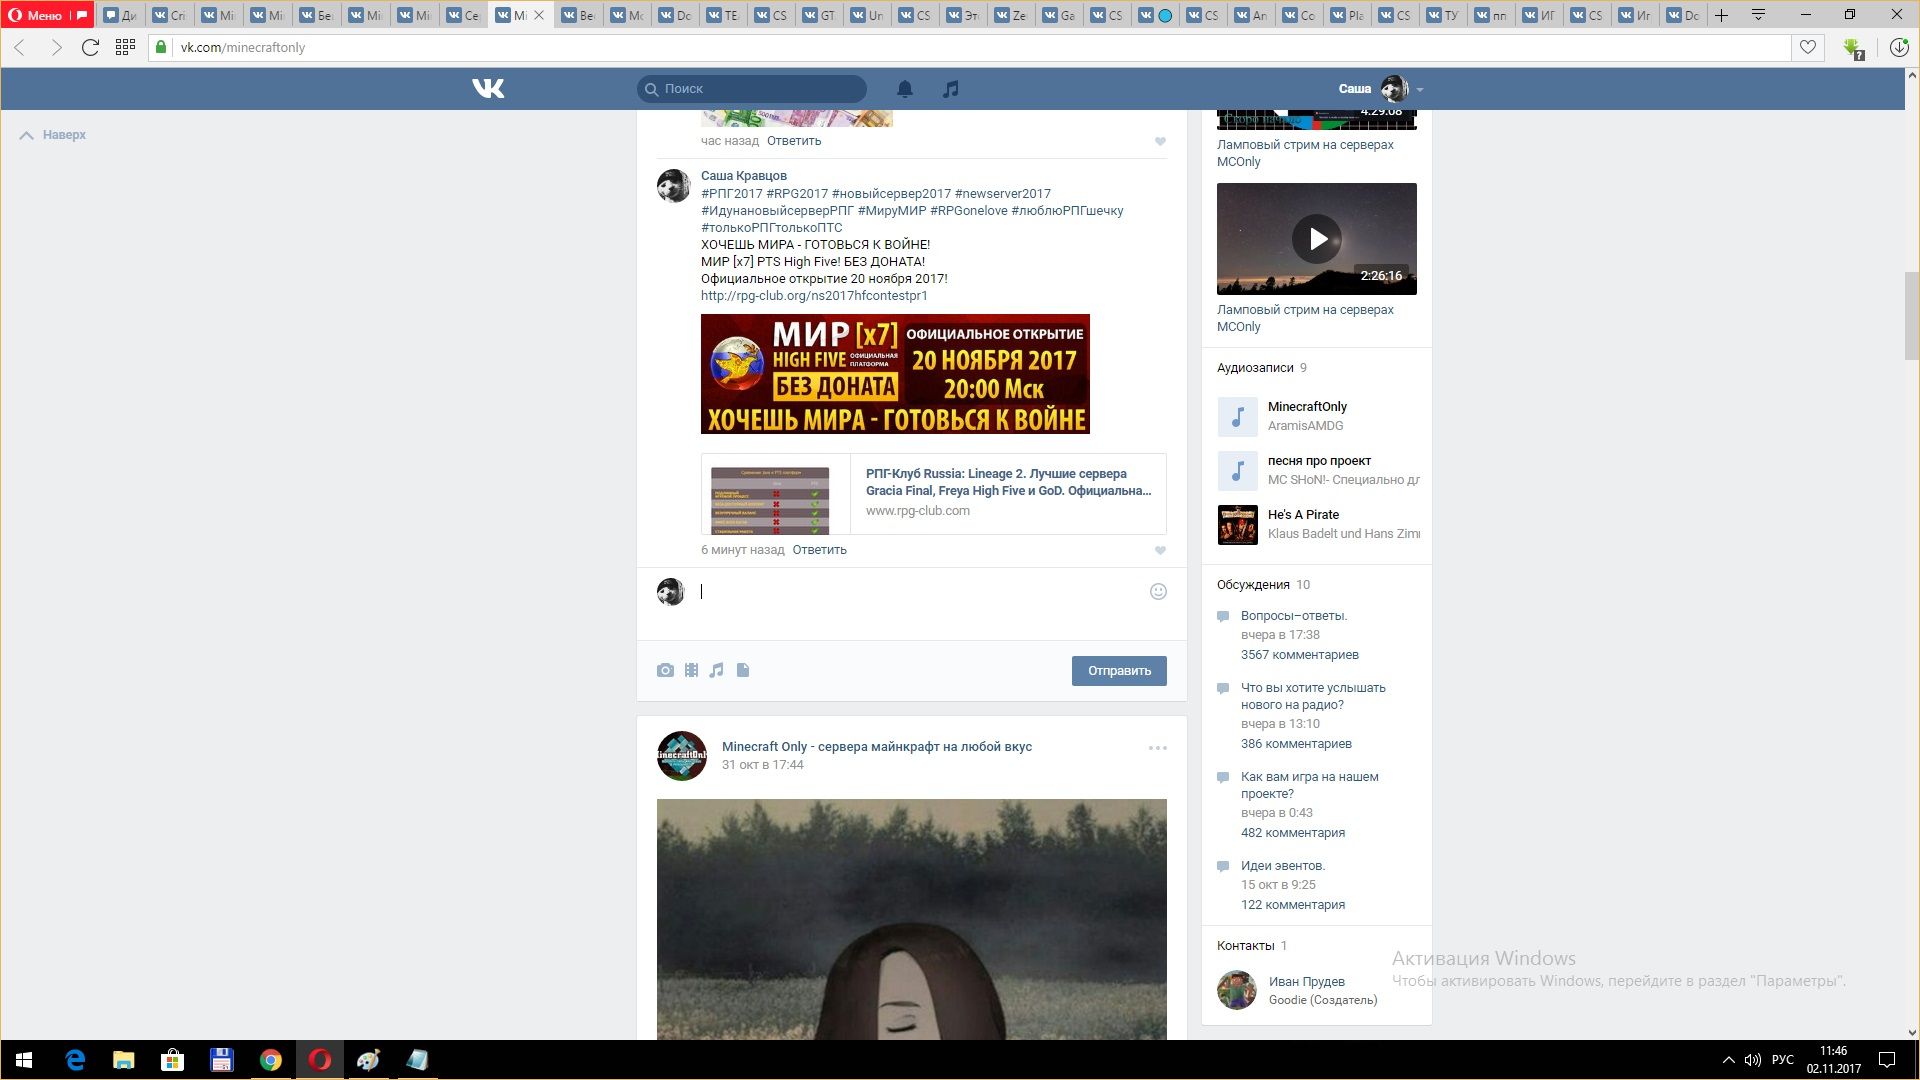Screen dimensions: 1920x1080
Task: Attach a photo using the camera icon
Action: click(665, 670)
